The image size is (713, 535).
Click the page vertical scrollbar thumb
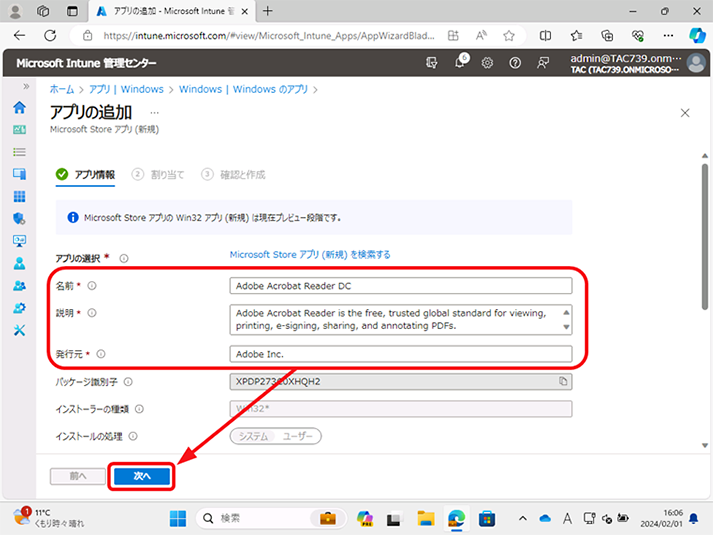click(x=705, y=236)
